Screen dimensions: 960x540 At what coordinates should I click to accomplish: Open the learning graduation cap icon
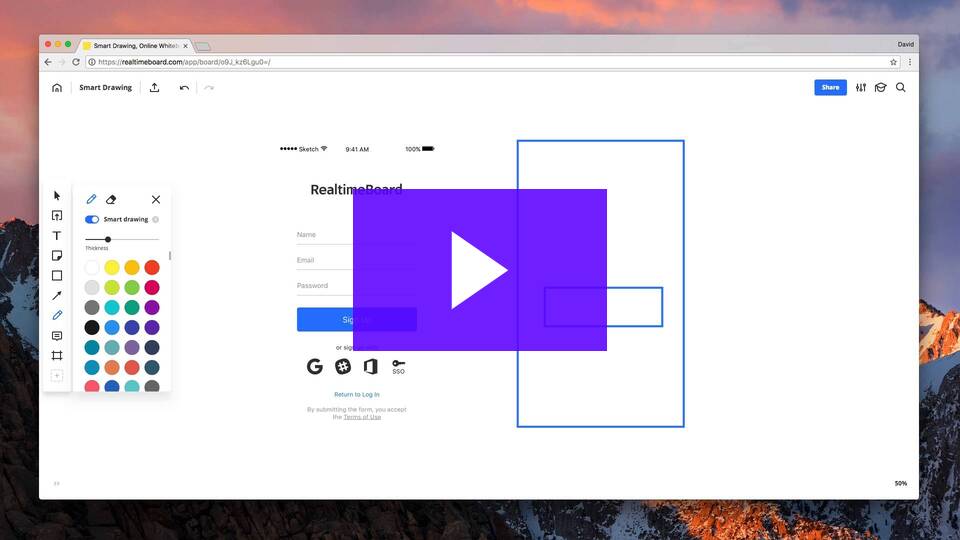(880, 88)
